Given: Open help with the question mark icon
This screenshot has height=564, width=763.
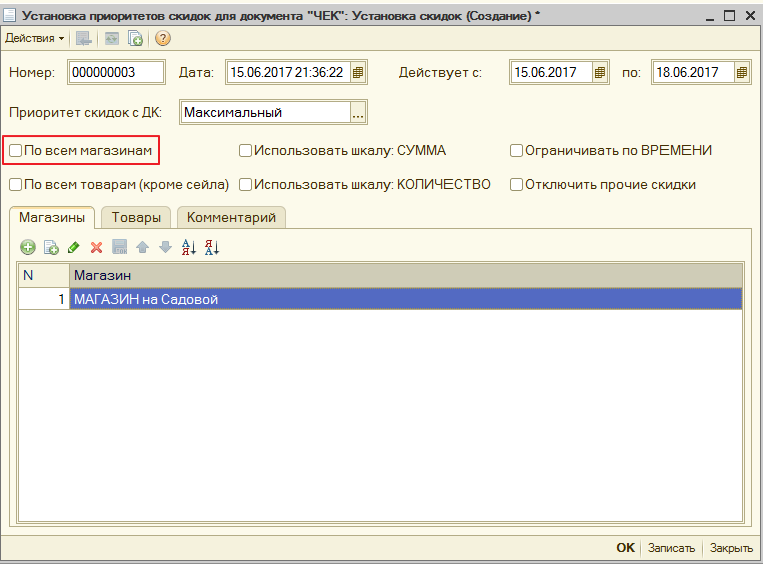Looking at the screenshot, I should click(163, 38).
